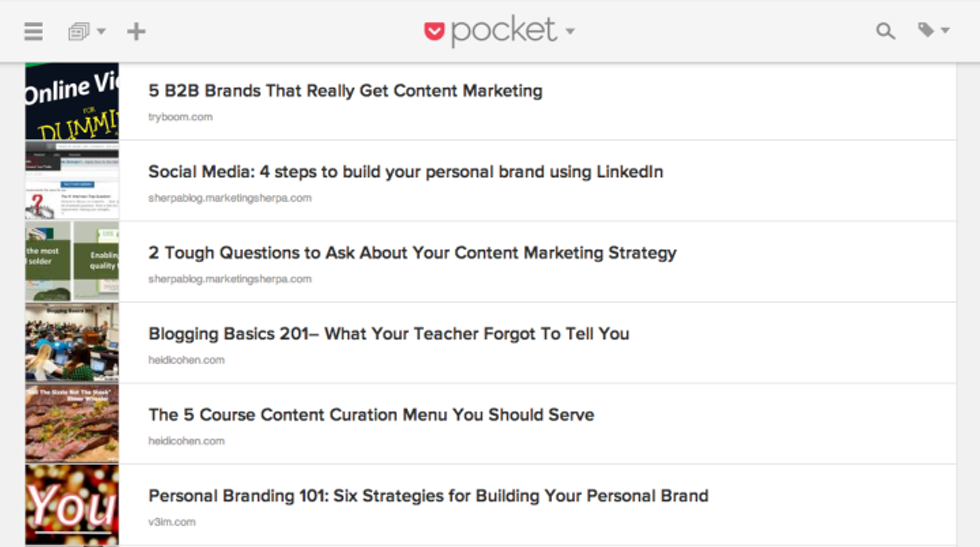The height and width of the screenshot is (547, 980).
Task: Open the "Blogging Basics 201" article
Action: click(388, 334)
